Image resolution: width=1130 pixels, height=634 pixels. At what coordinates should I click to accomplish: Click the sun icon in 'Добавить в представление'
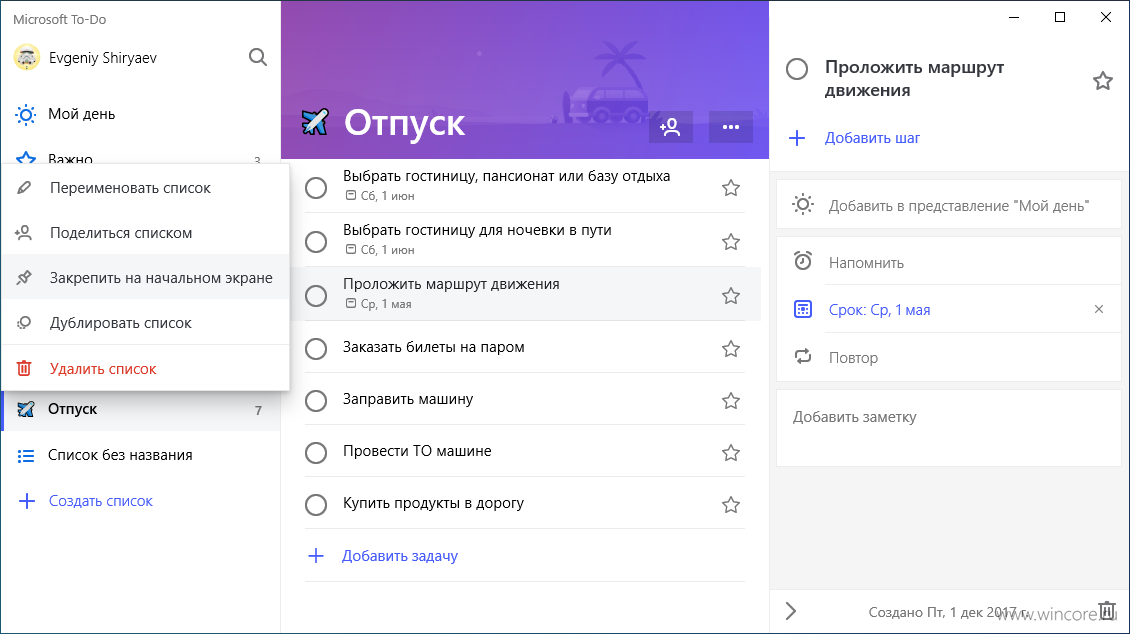click(x=803, y=205)
